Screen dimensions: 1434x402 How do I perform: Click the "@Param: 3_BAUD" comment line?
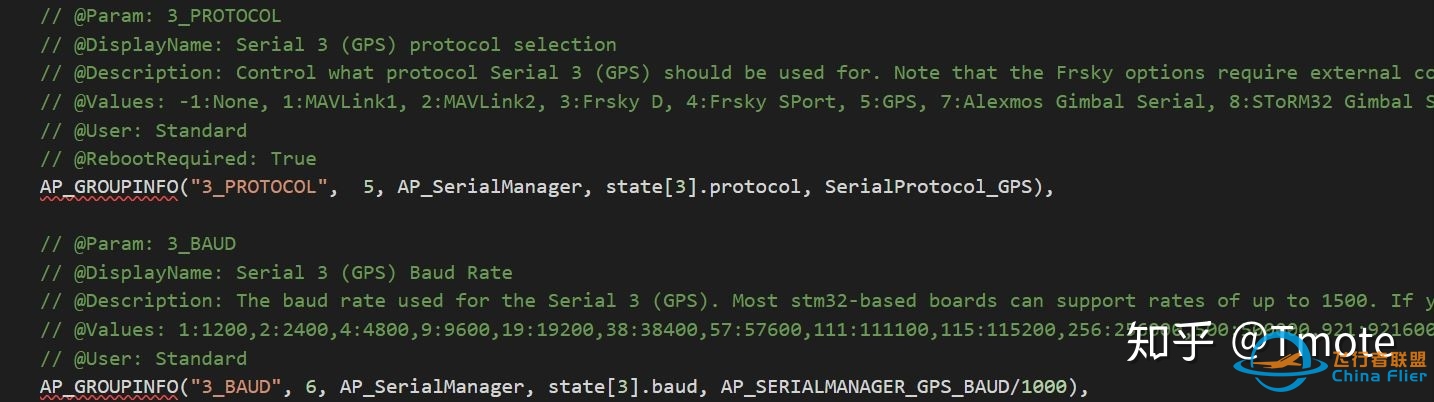[x=138, y=244]
